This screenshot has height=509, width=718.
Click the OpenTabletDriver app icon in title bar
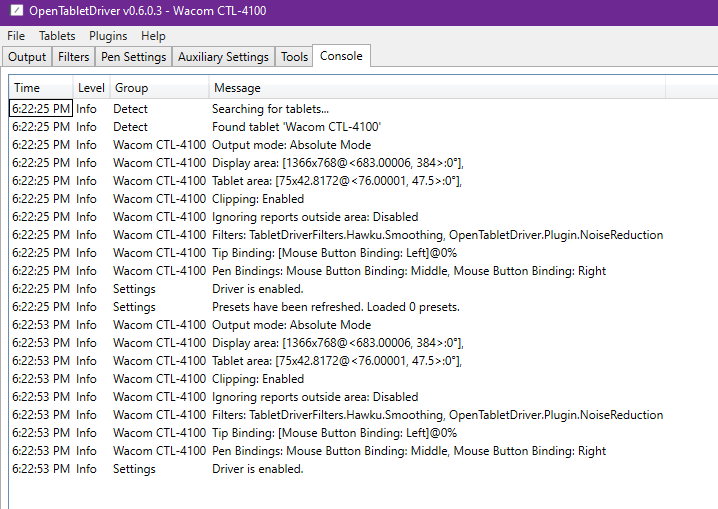pos(16,10)
